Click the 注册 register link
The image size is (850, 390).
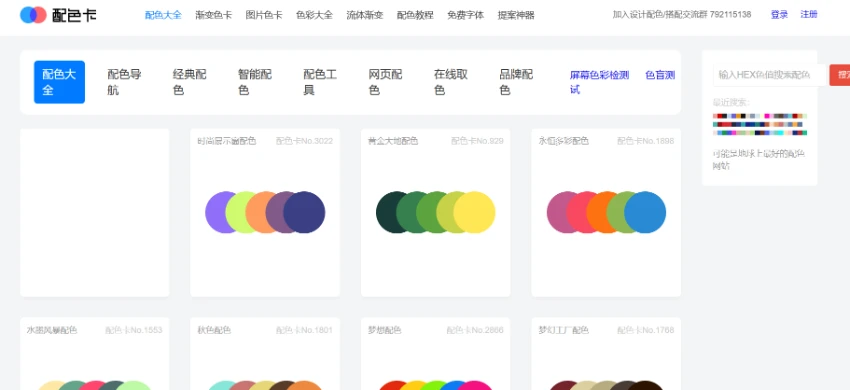[x=809, y=15]
